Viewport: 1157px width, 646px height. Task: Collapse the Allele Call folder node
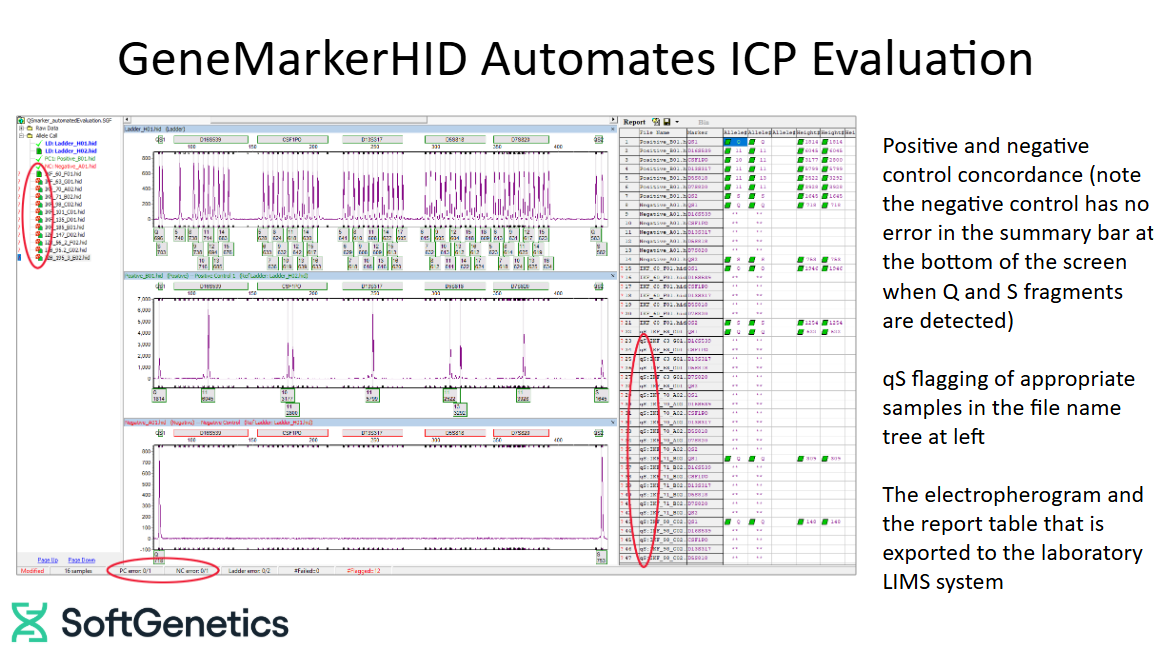click(21, 136)
